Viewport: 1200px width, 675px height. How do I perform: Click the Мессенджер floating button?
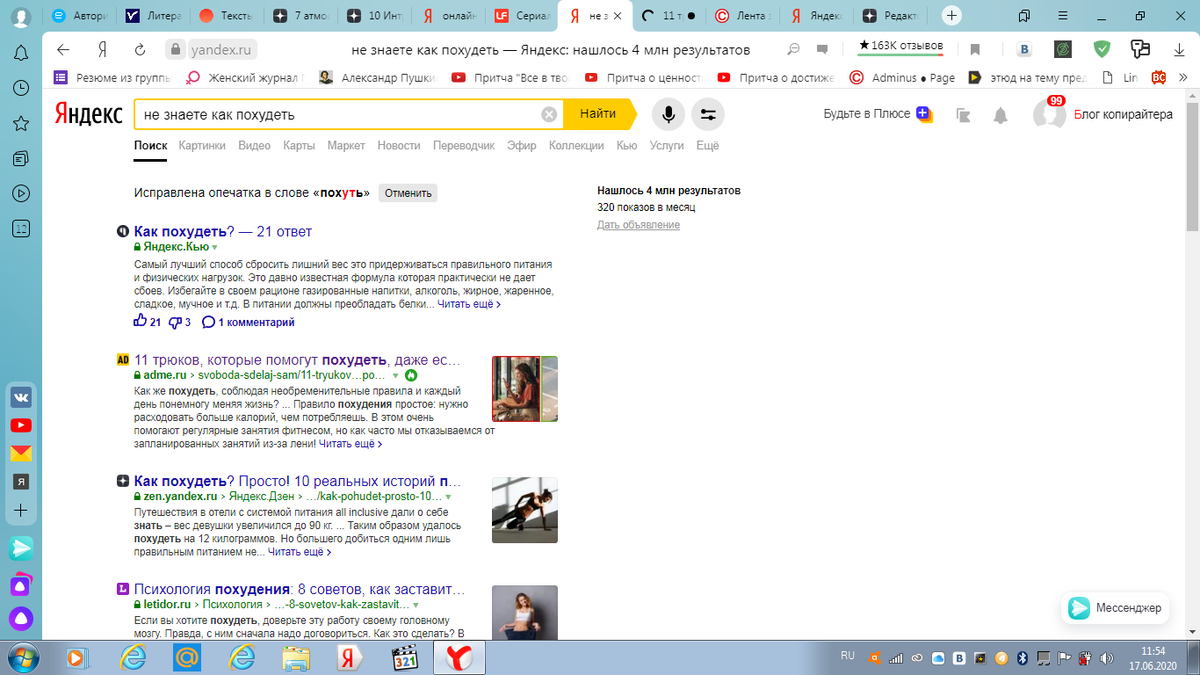pos(1115,608)
